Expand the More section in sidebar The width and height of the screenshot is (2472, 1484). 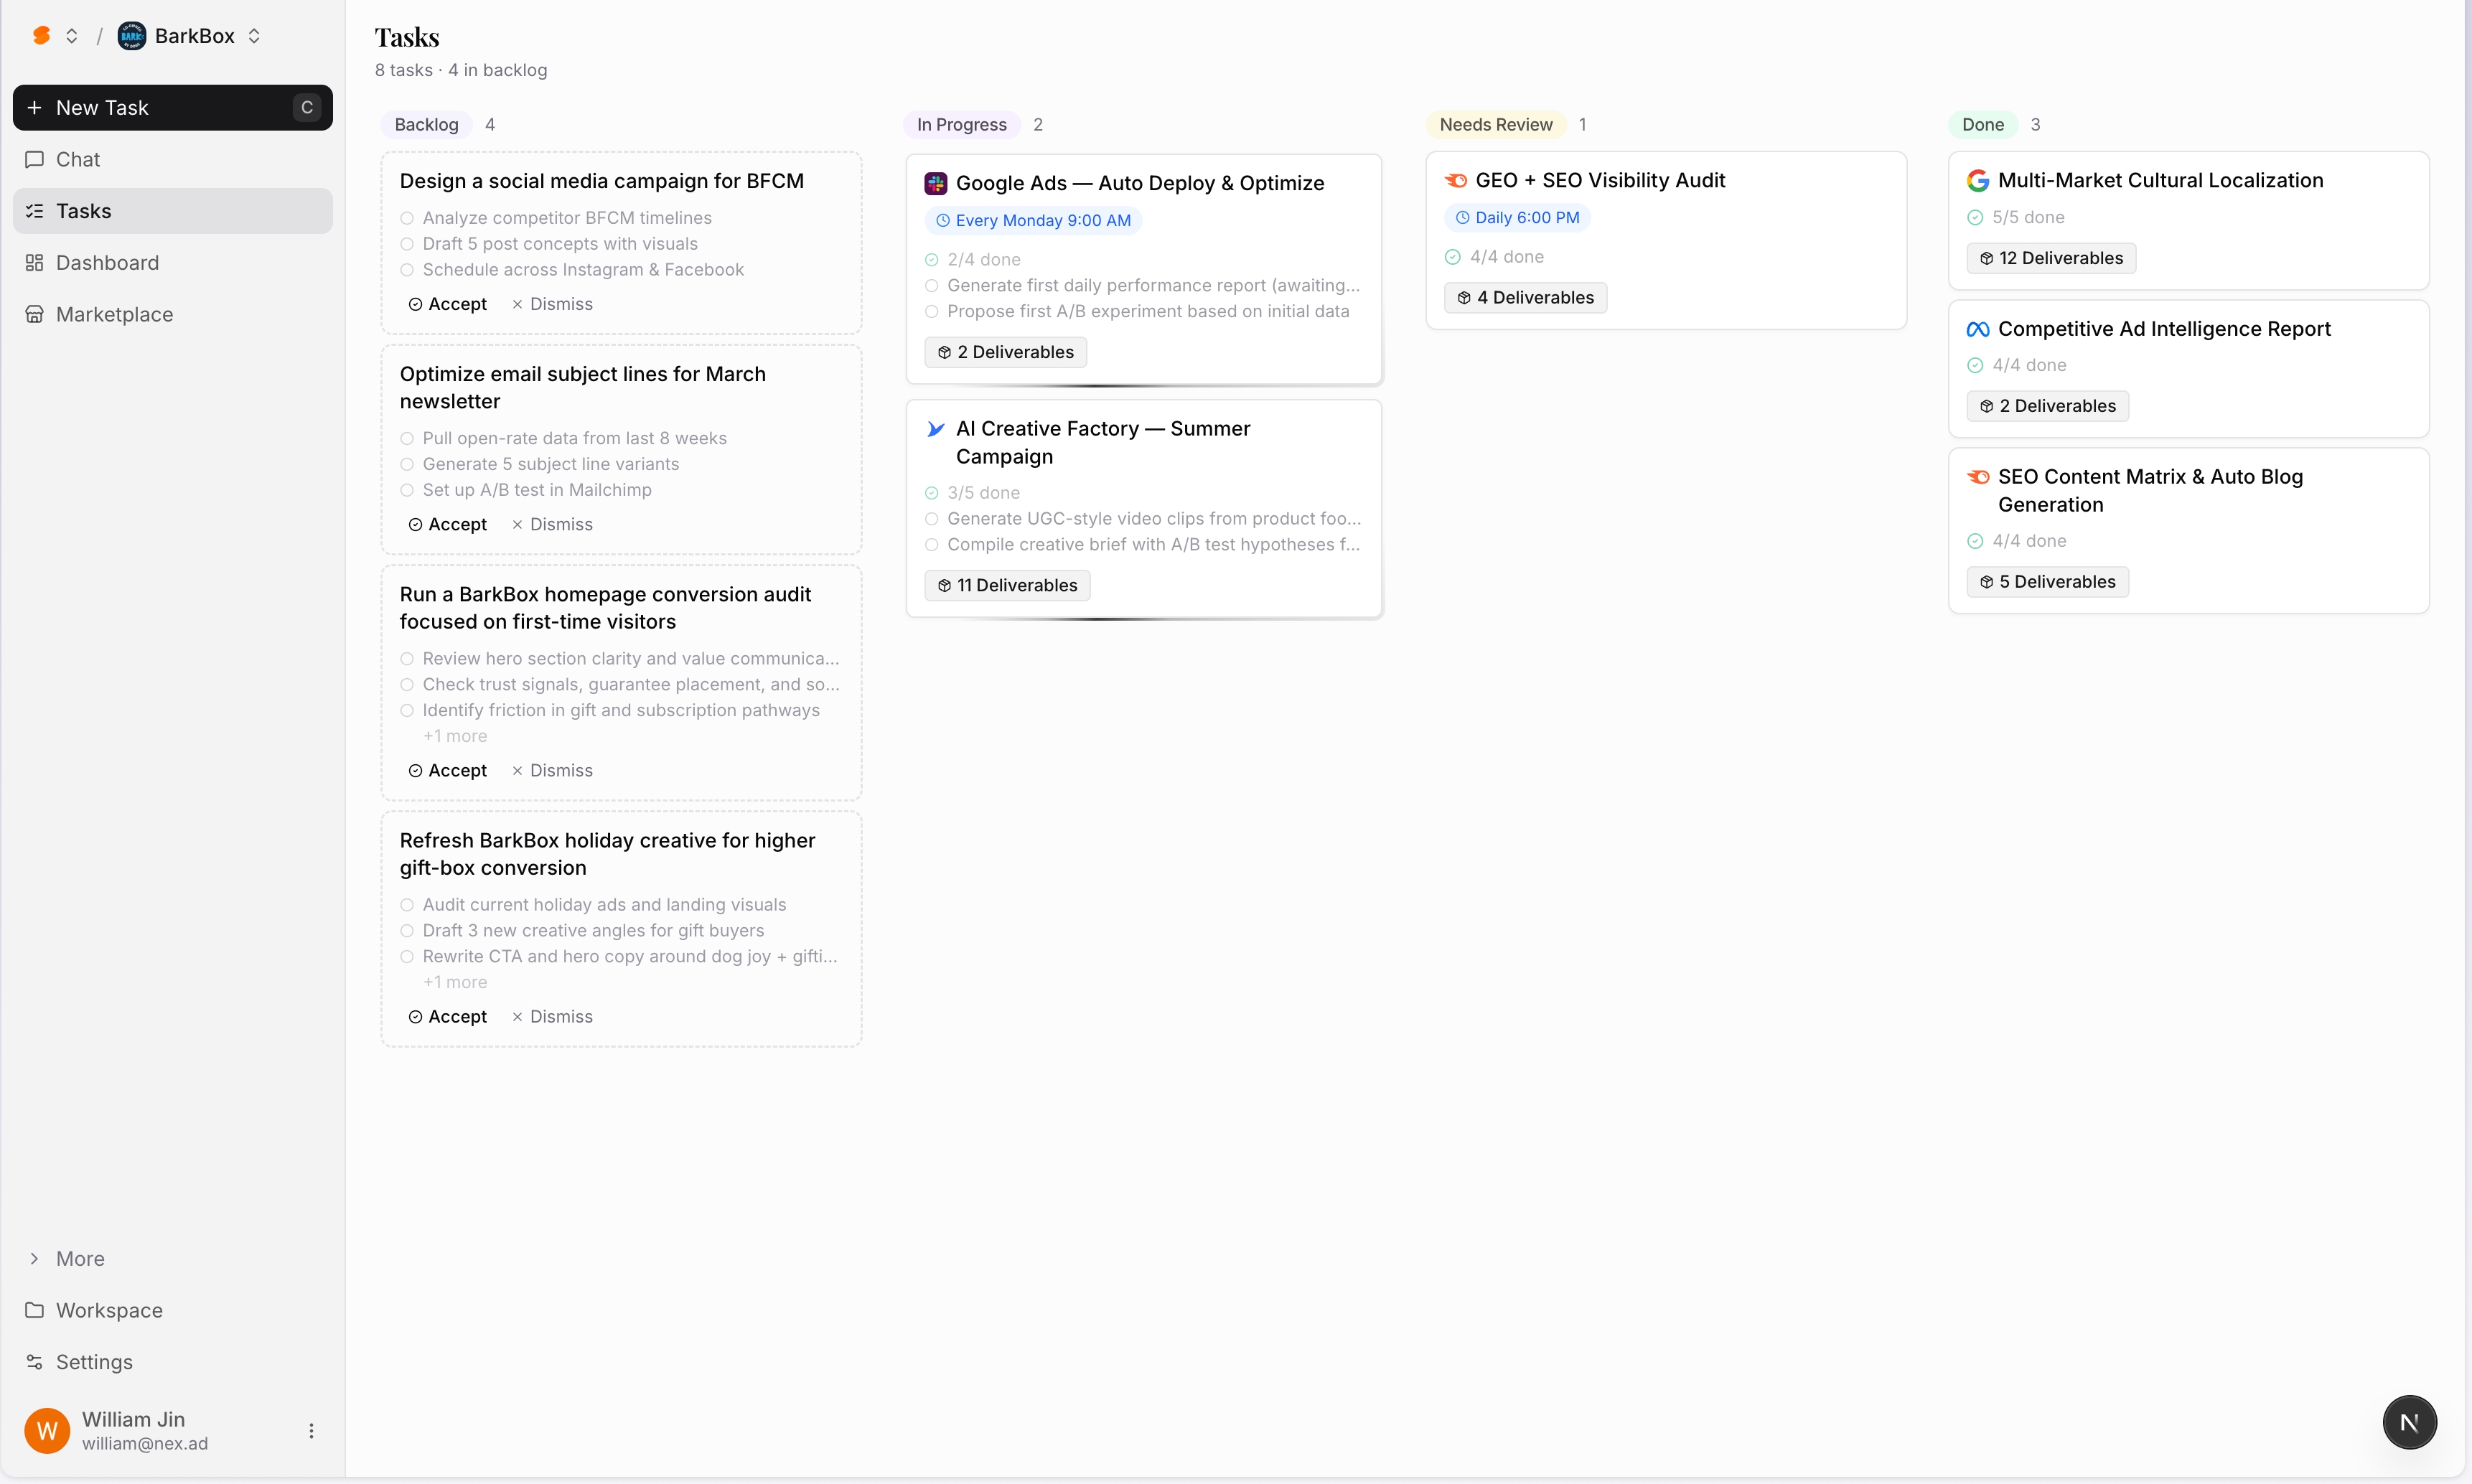point(80,1258)
